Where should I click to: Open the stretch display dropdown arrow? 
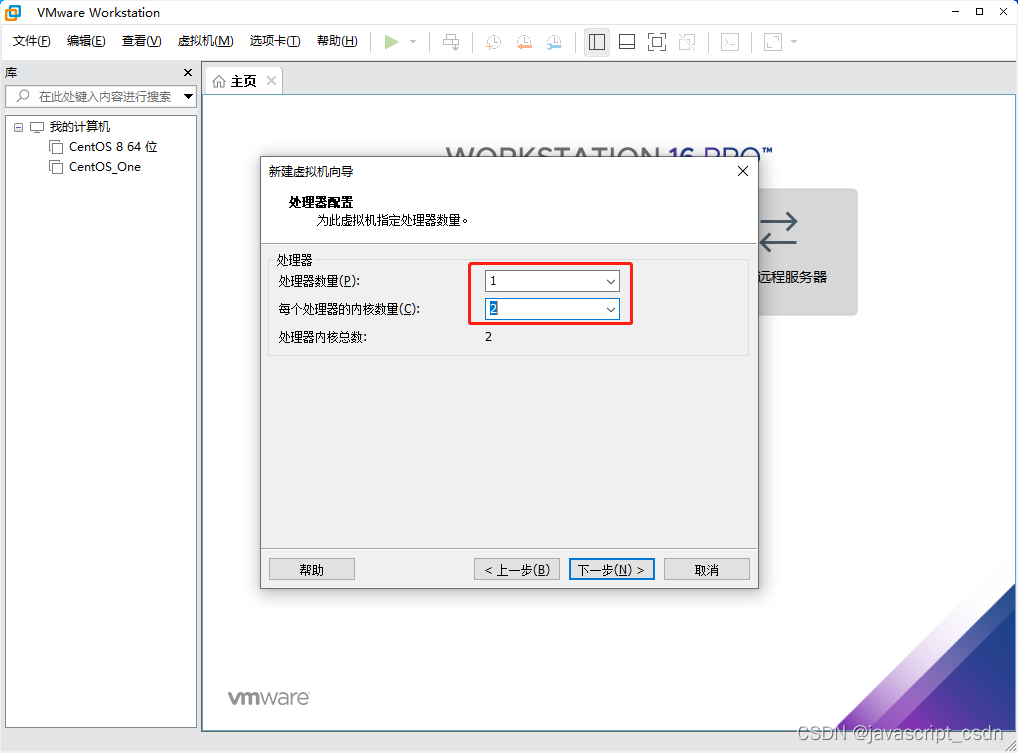tap(793, 42)
